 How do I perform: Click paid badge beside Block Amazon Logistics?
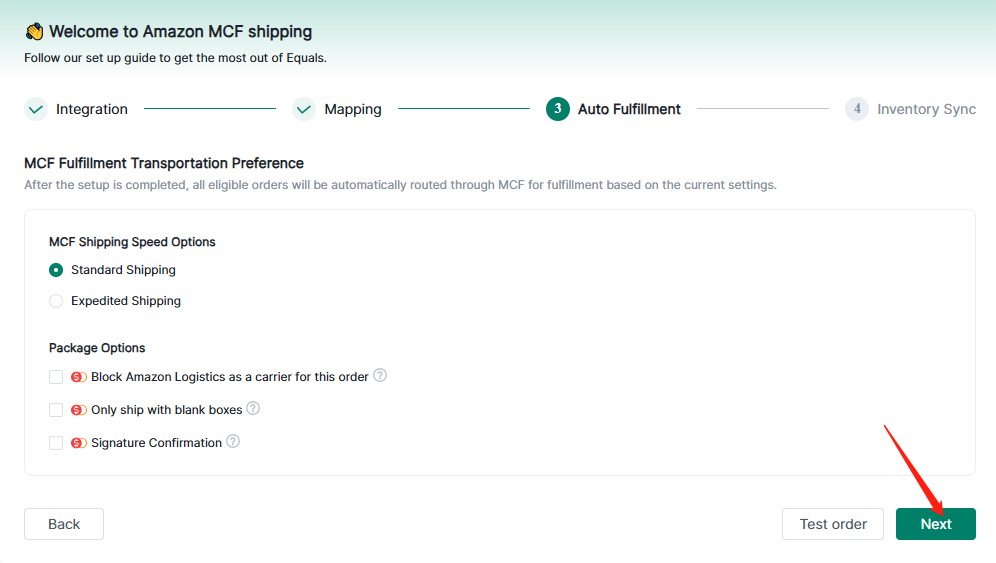click(x=79, y=377)
